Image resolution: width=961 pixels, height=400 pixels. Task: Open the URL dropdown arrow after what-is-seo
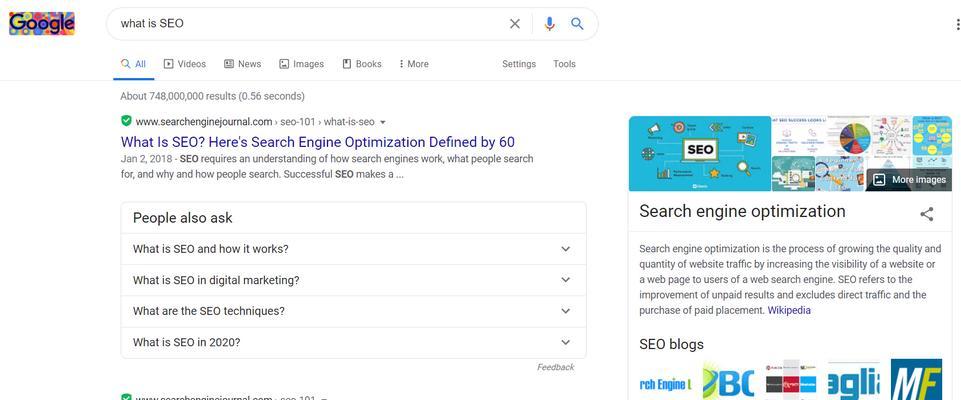tap(383, 122)
